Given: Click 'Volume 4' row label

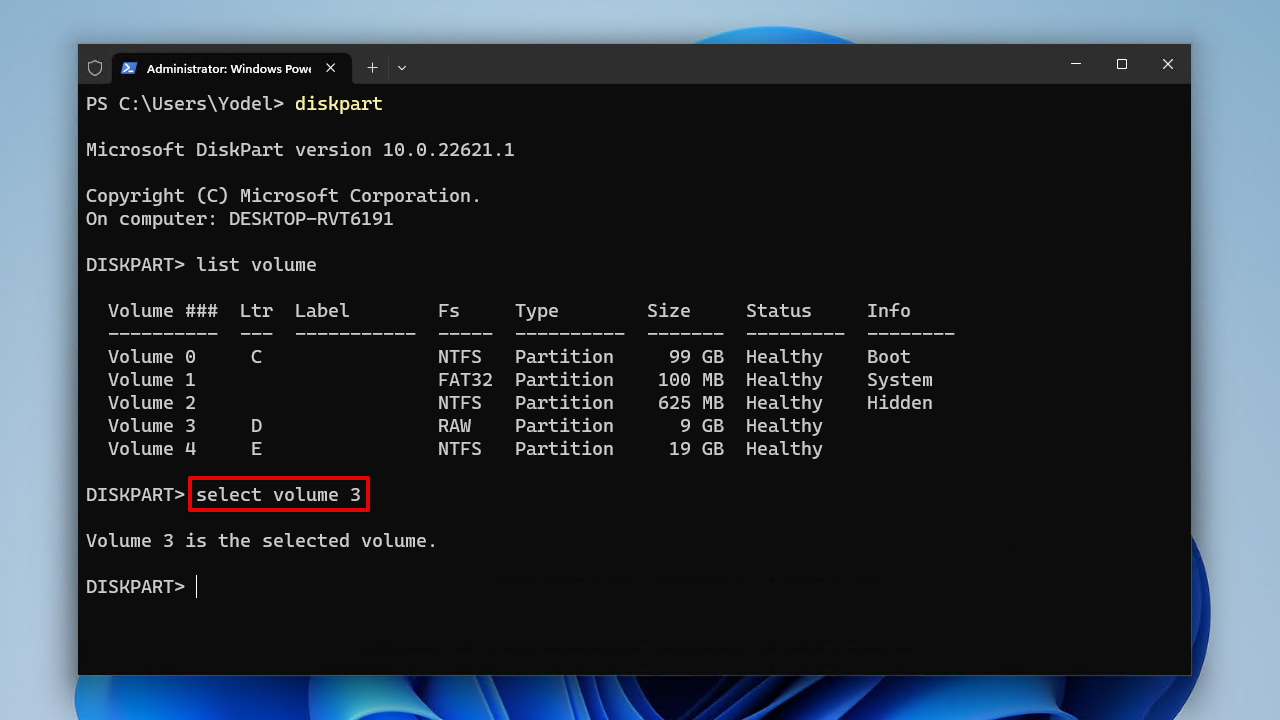Looking at the screenshot, I should (152, 449).
